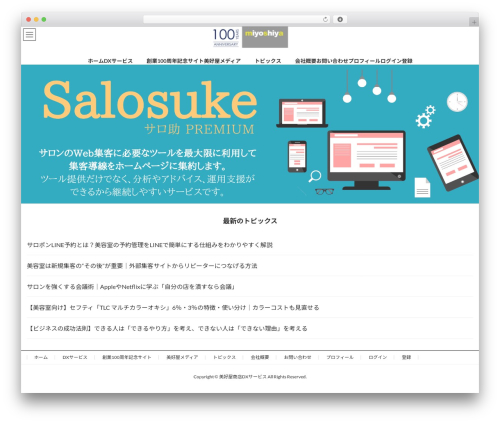The image size is (500, 423).
Task: Open the hamburger menu icon
Action: [x=29, y=34]
